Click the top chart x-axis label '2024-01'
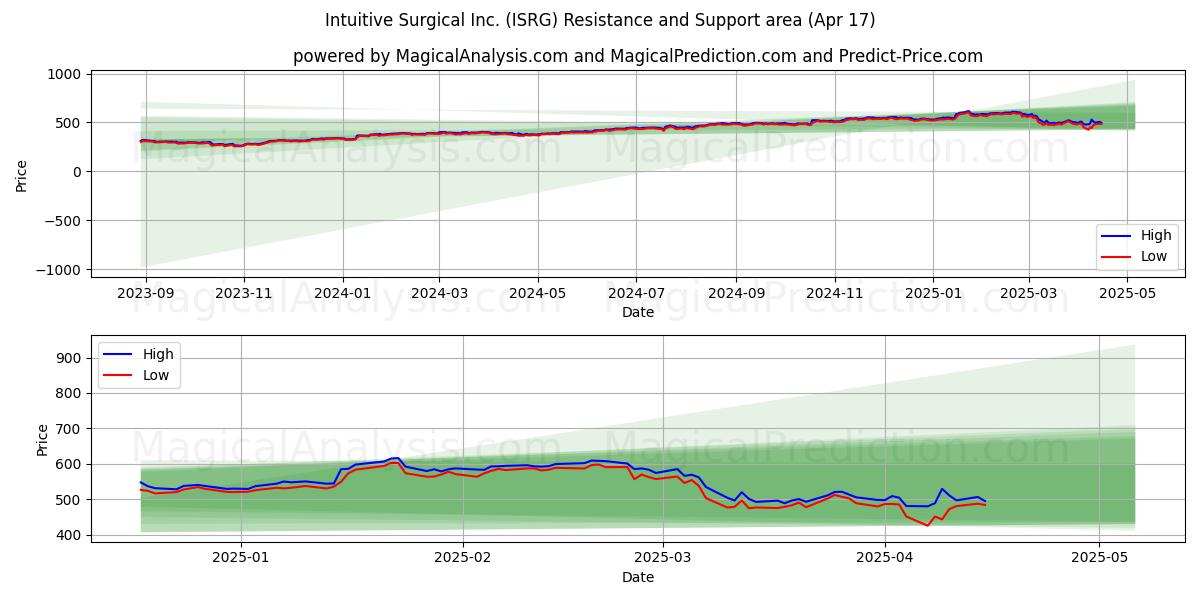The height and width of the screenshot is (600, 1200). point(342,295)
